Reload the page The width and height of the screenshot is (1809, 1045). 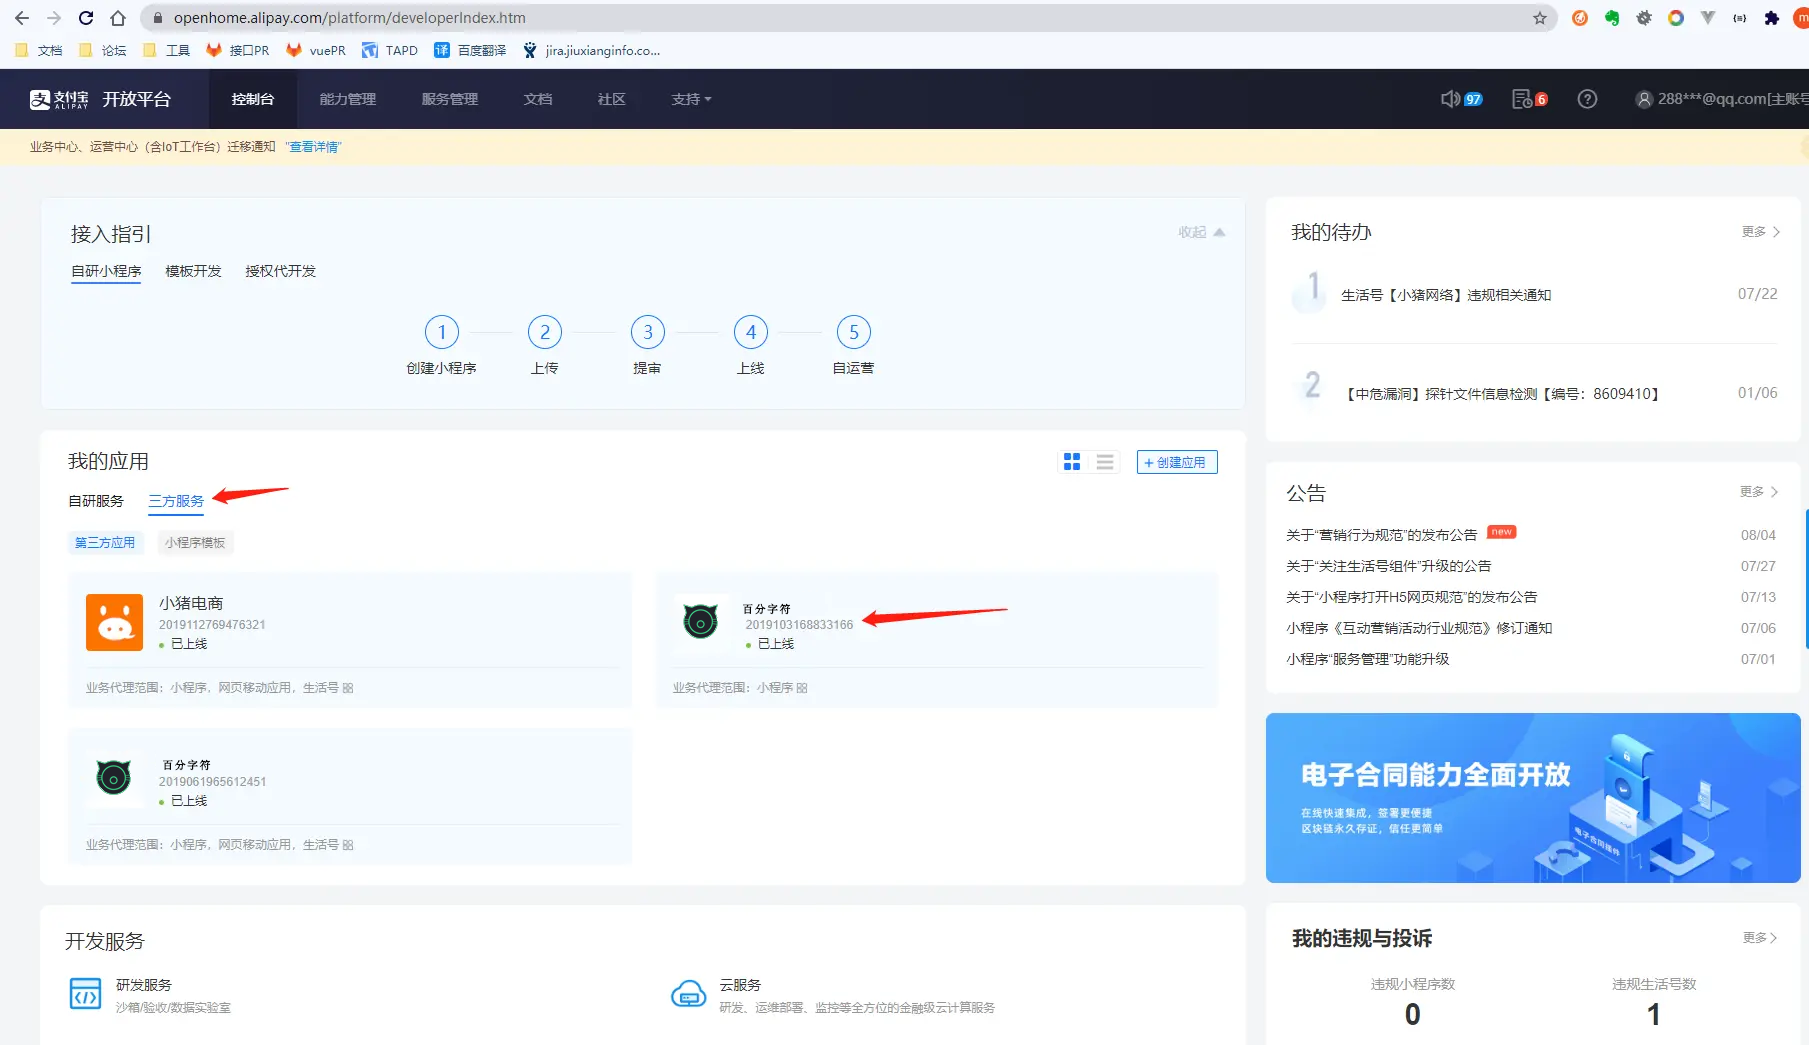tap(86, 18)
